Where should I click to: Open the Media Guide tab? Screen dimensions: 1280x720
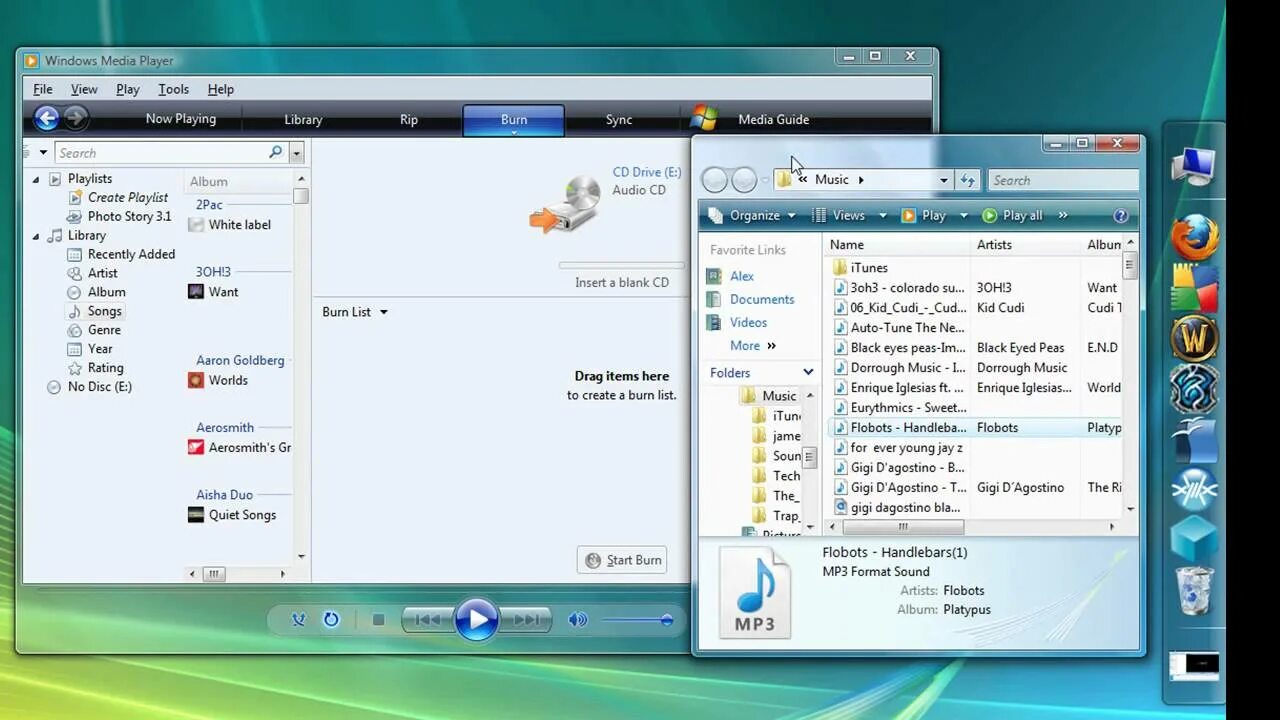pyautogui.click(x=773, y=119)
